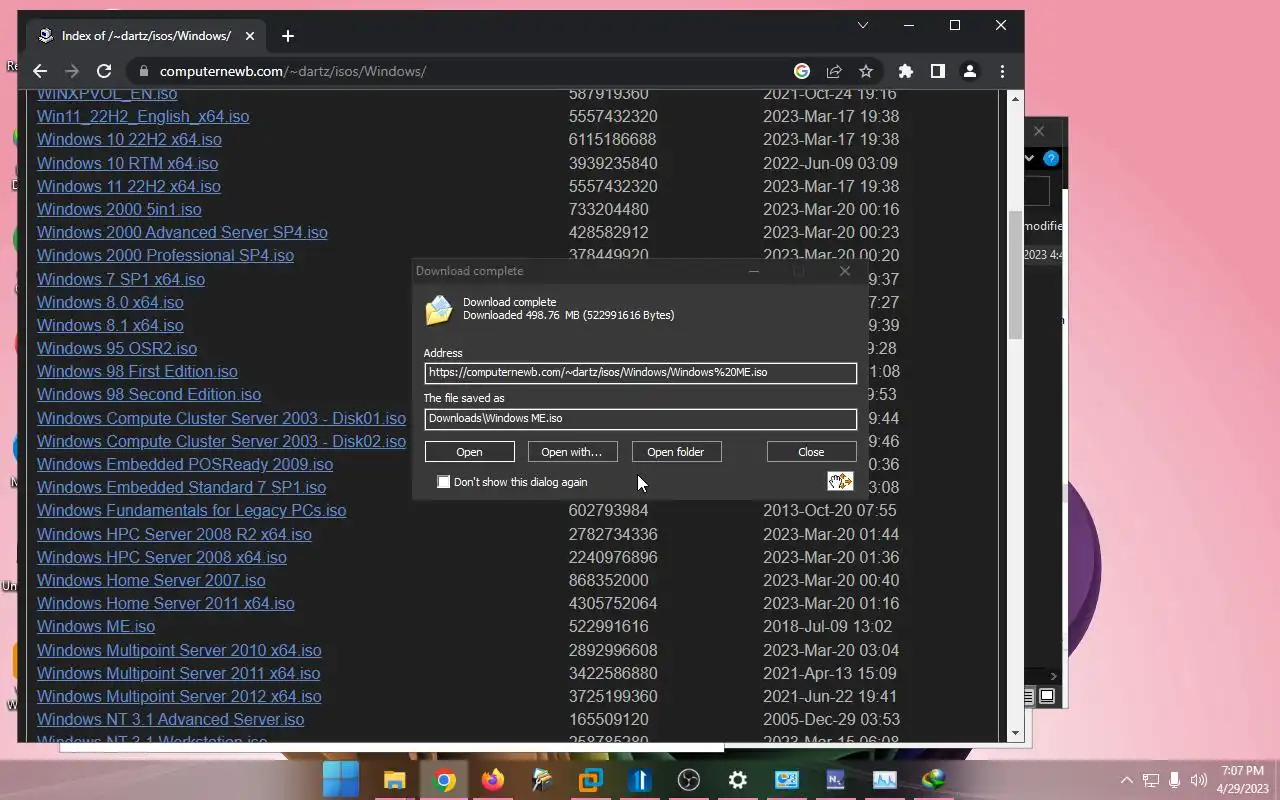1280x800 pixels.
Task: Click Windows Embedded POSReady 2009.iso link
Action: (x=185, y=464)
